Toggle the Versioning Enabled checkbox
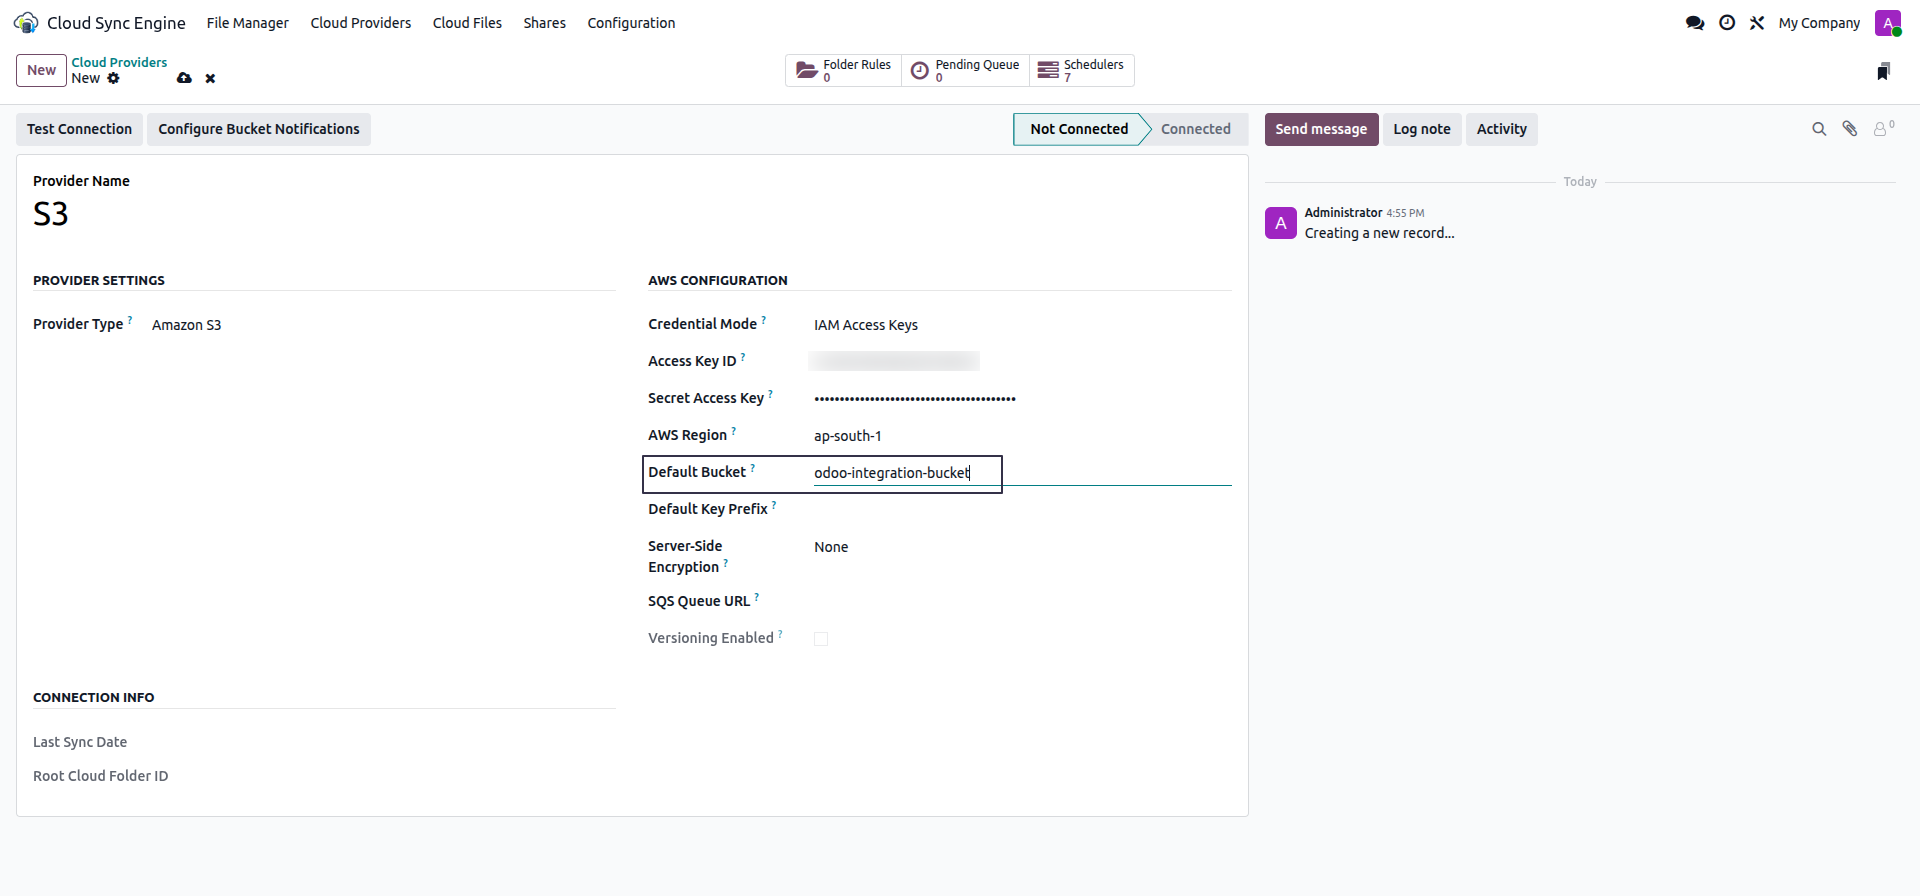The width and height of the screenshot is (1920, 896). (821, 639)
